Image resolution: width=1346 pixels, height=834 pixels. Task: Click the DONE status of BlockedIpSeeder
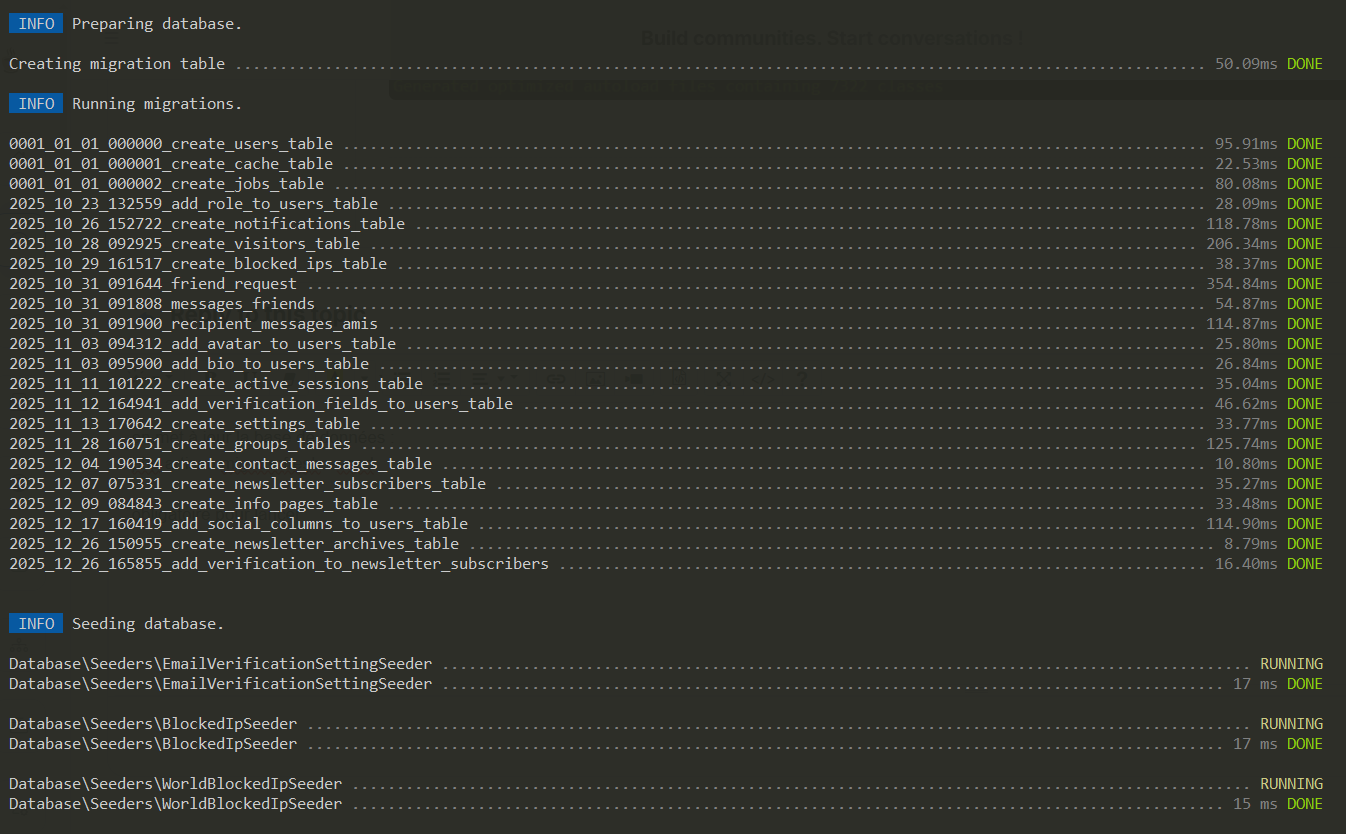pos(1304,744)
